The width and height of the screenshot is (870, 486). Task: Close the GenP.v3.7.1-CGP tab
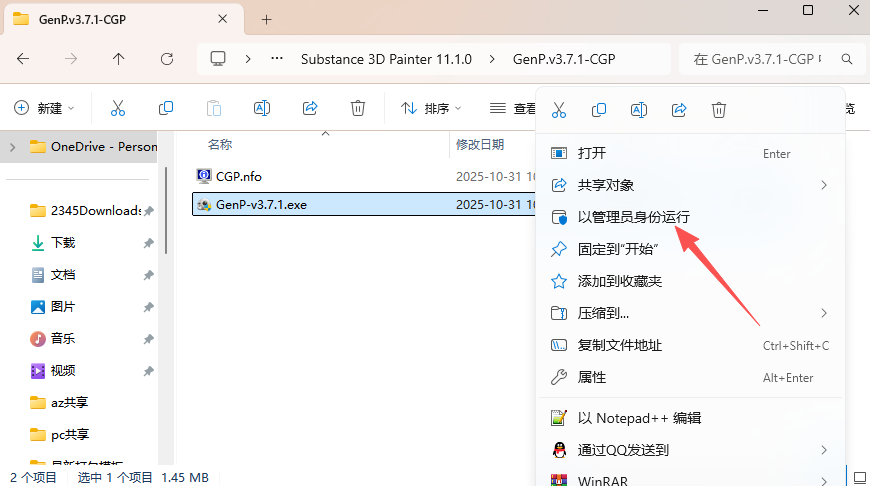tap(222, 19)
